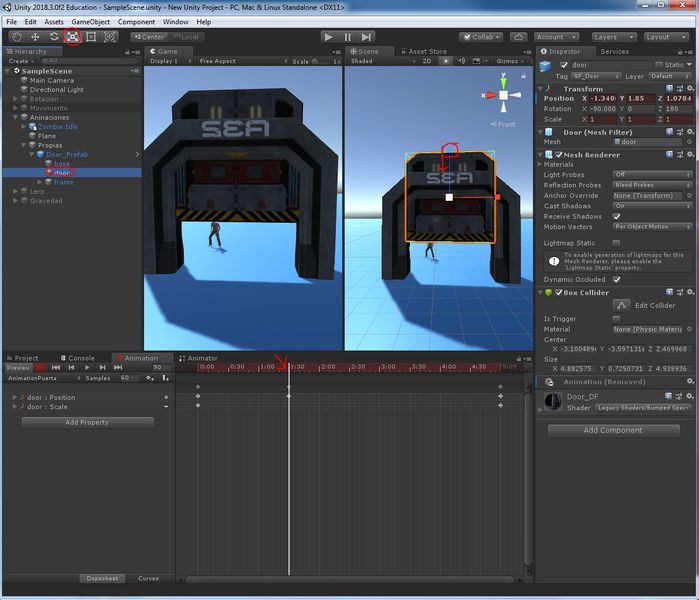Open Gizmos dropdown in Scene view
This screenshot has height=600, width=699.
(510, 61)
